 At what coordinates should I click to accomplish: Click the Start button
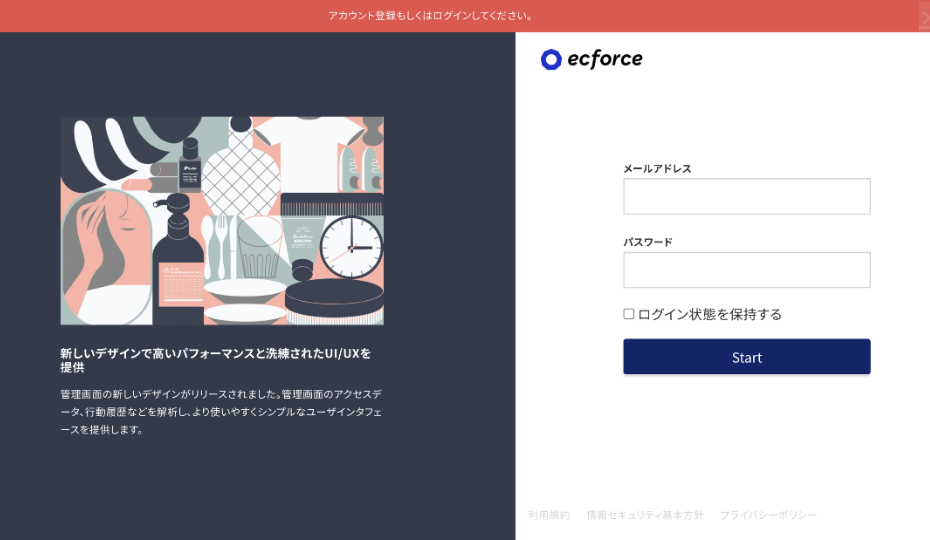[x=747, y=357]
